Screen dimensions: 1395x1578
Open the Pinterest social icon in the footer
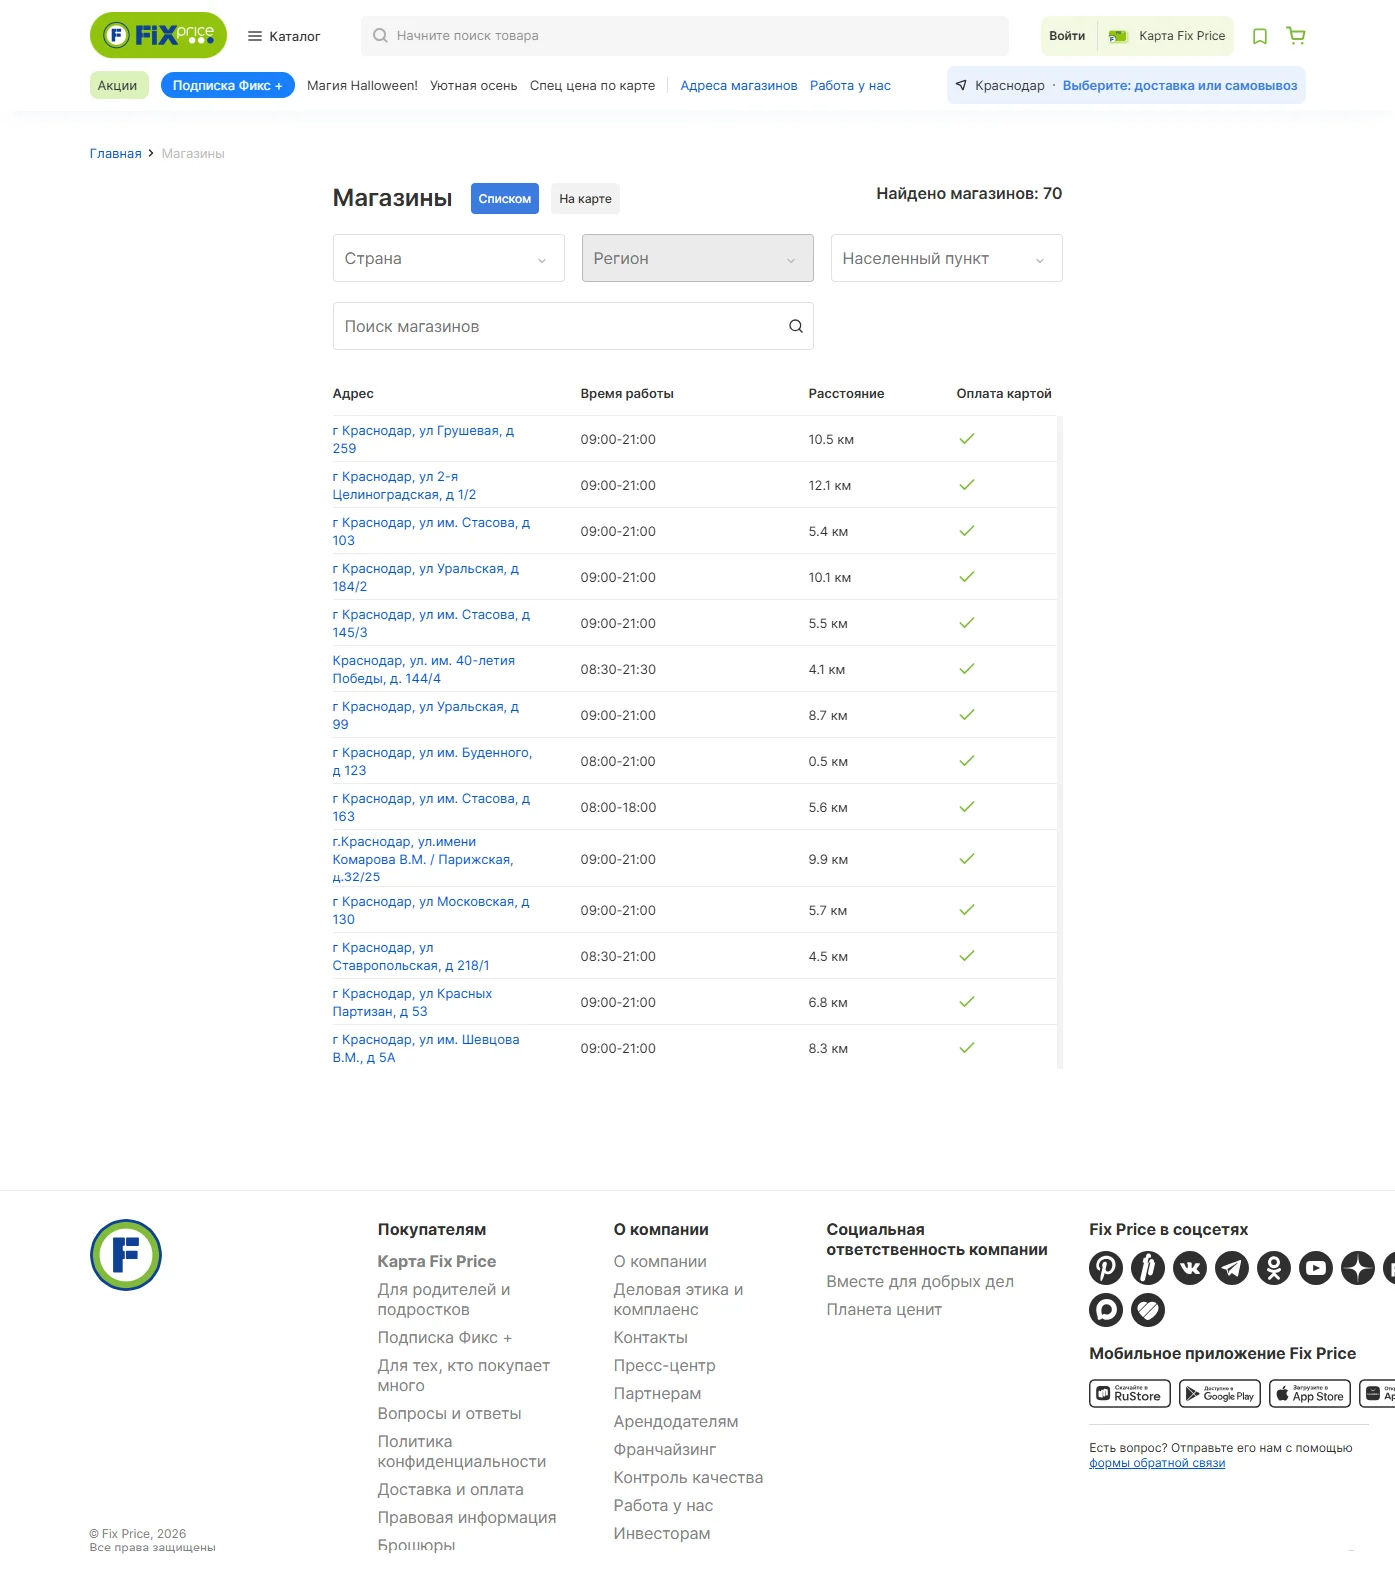1106,1268
